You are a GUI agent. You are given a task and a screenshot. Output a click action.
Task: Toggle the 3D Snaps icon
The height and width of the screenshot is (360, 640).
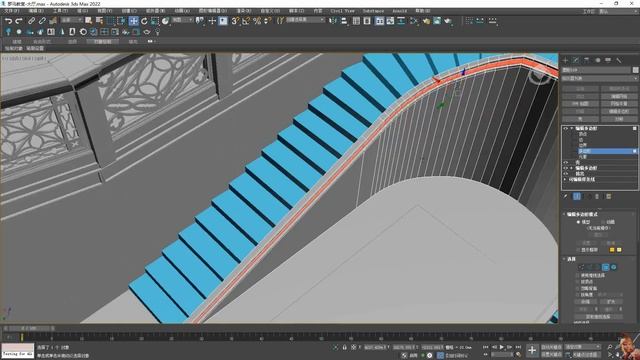pos(236,20)
